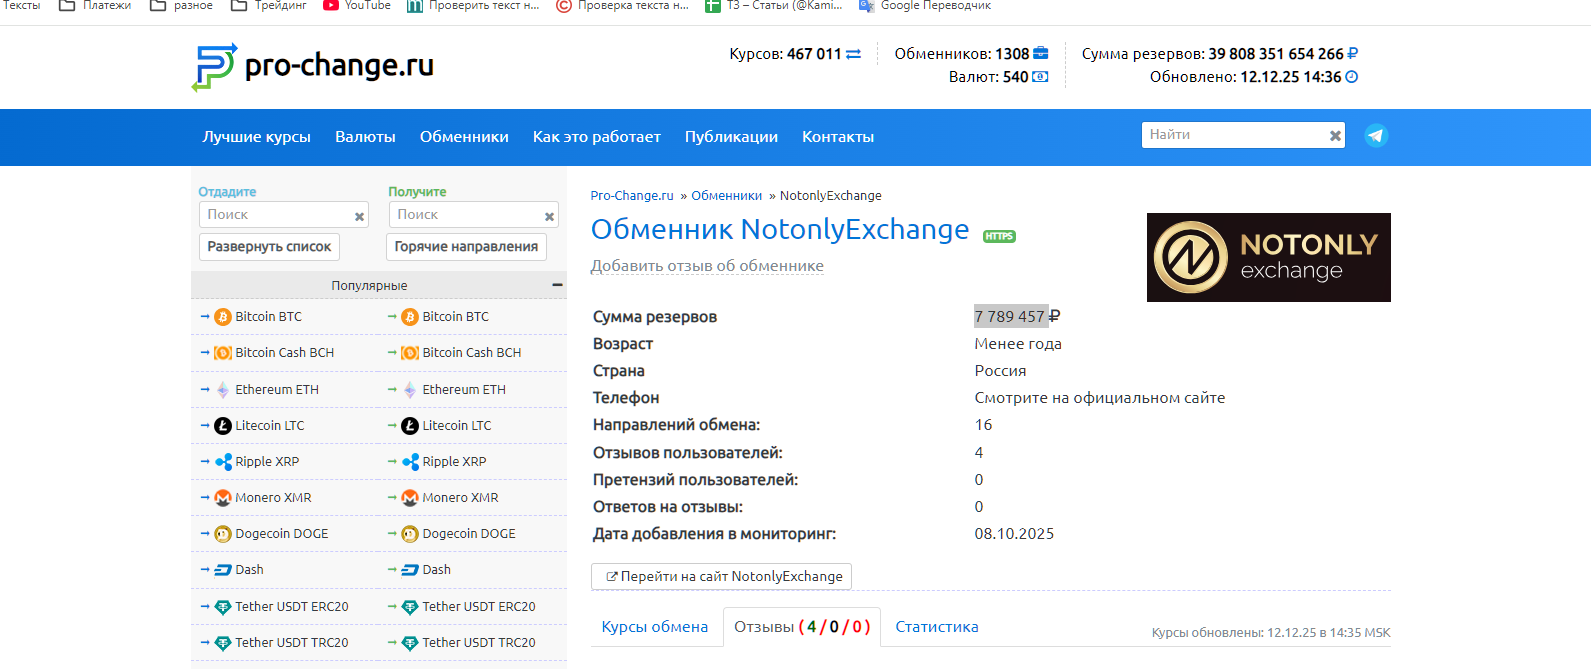Pick Litecoin LTC icon in Отдадите column
The image size is (1591, 669).
click(x=223, y=426)
